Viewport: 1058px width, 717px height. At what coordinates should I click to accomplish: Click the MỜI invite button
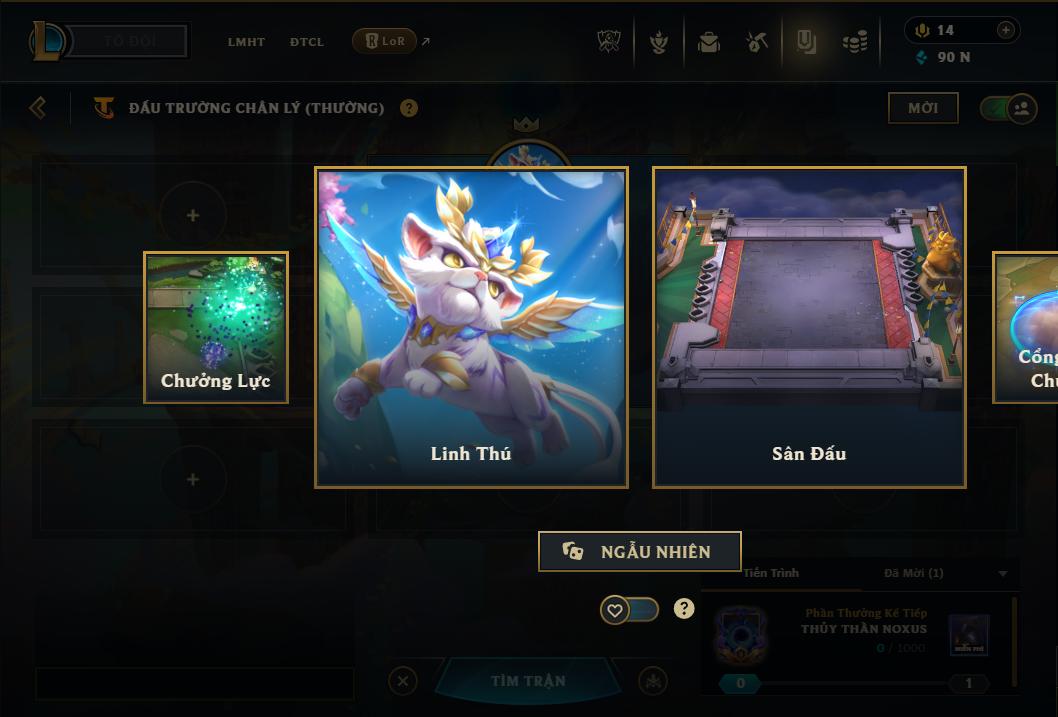click(x=923, y=108)
